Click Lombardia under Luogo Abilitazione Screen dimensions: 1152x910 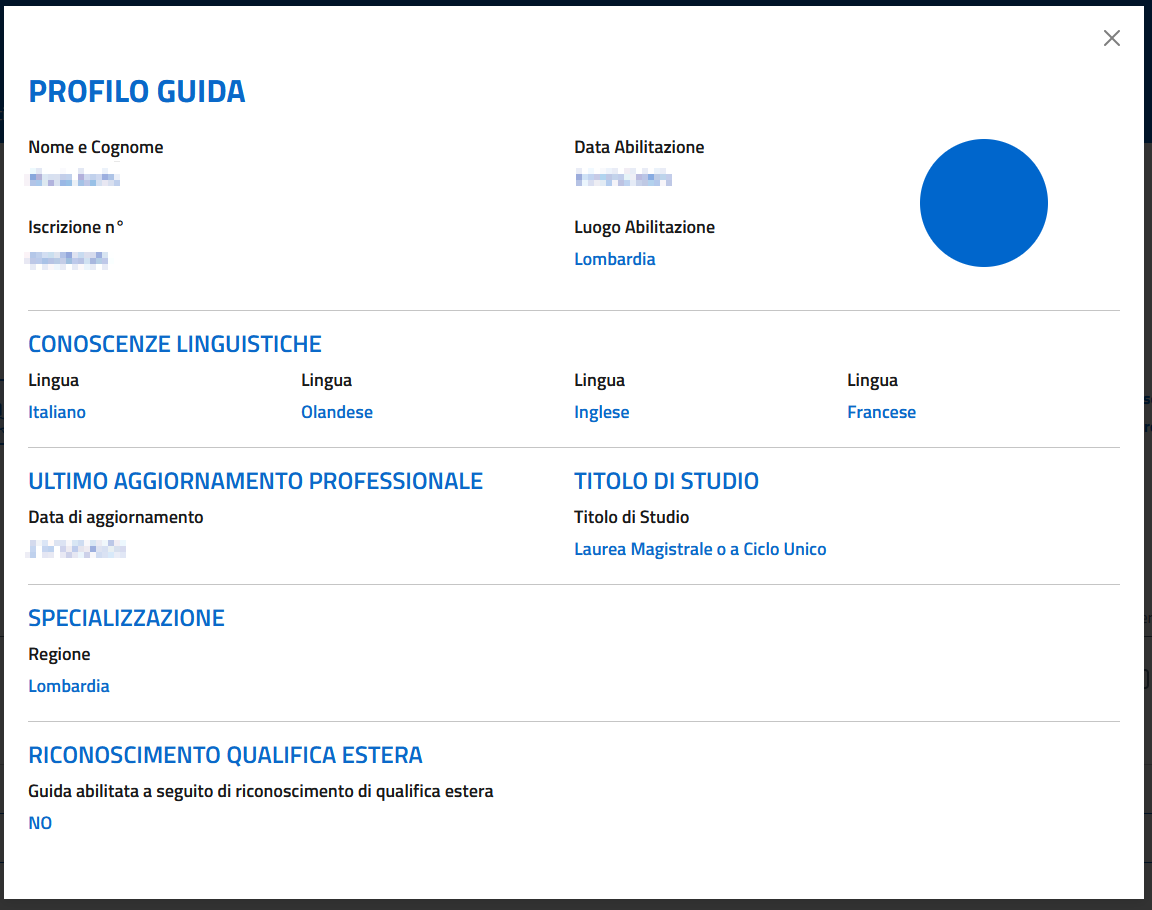click(x=614, y=259)
